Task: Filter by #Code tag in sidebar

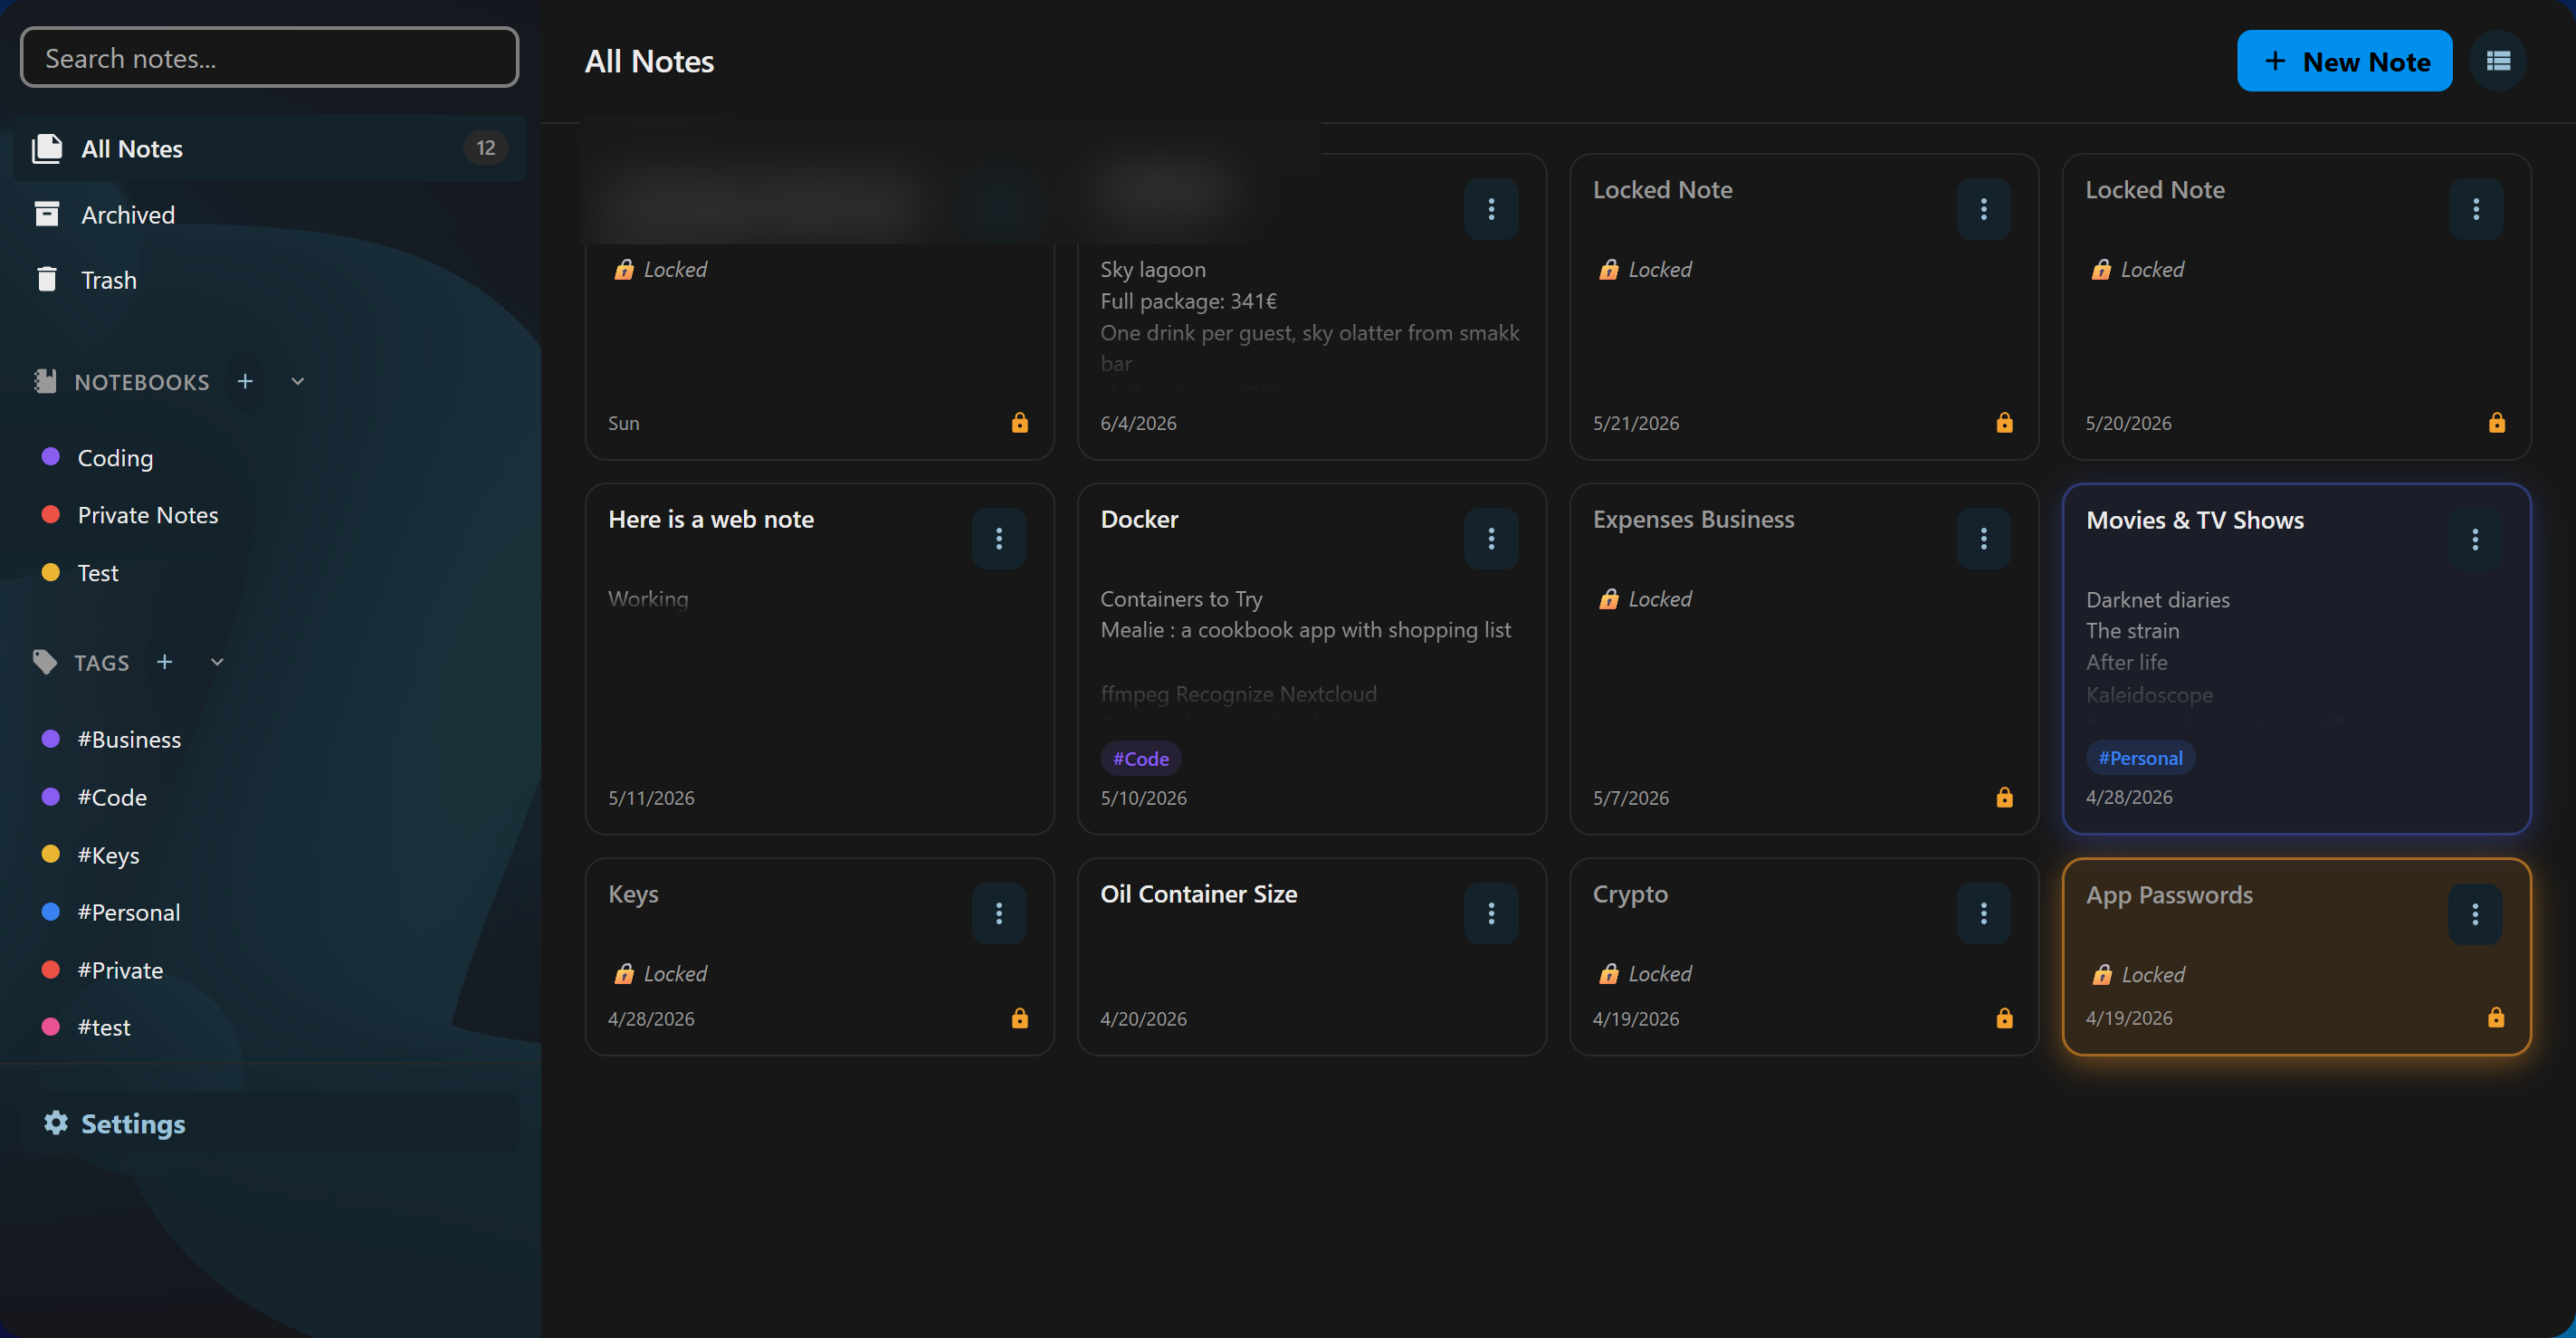Action: (x=112, y=797)
